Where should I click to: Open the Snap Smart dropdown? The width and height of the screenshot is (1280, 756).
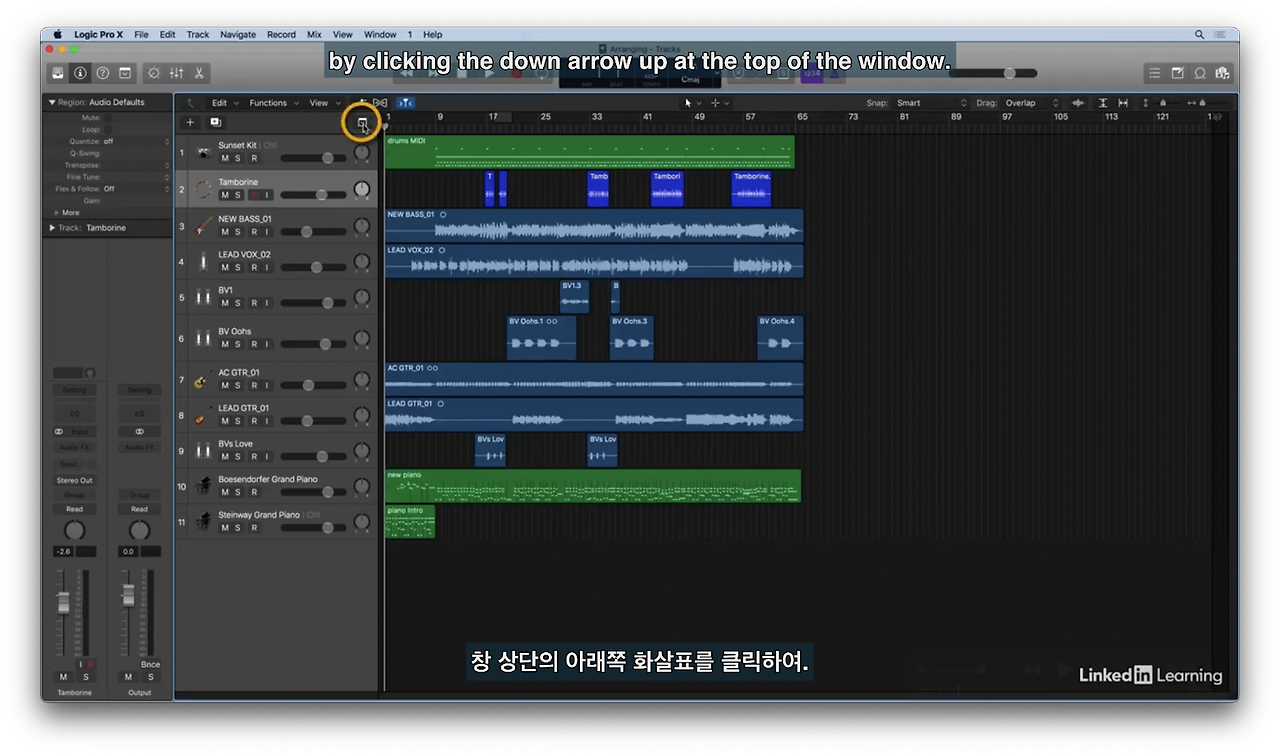pos(932,103)
